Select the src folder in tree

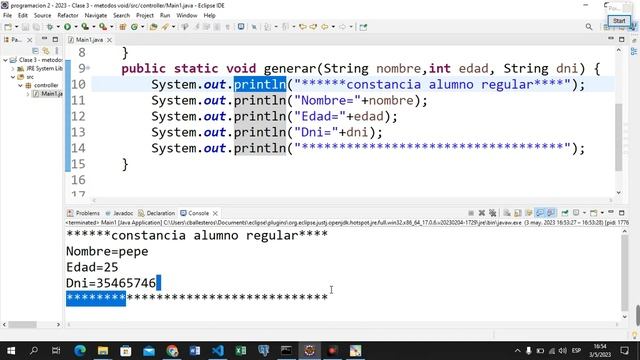click(x=26, y=77)
